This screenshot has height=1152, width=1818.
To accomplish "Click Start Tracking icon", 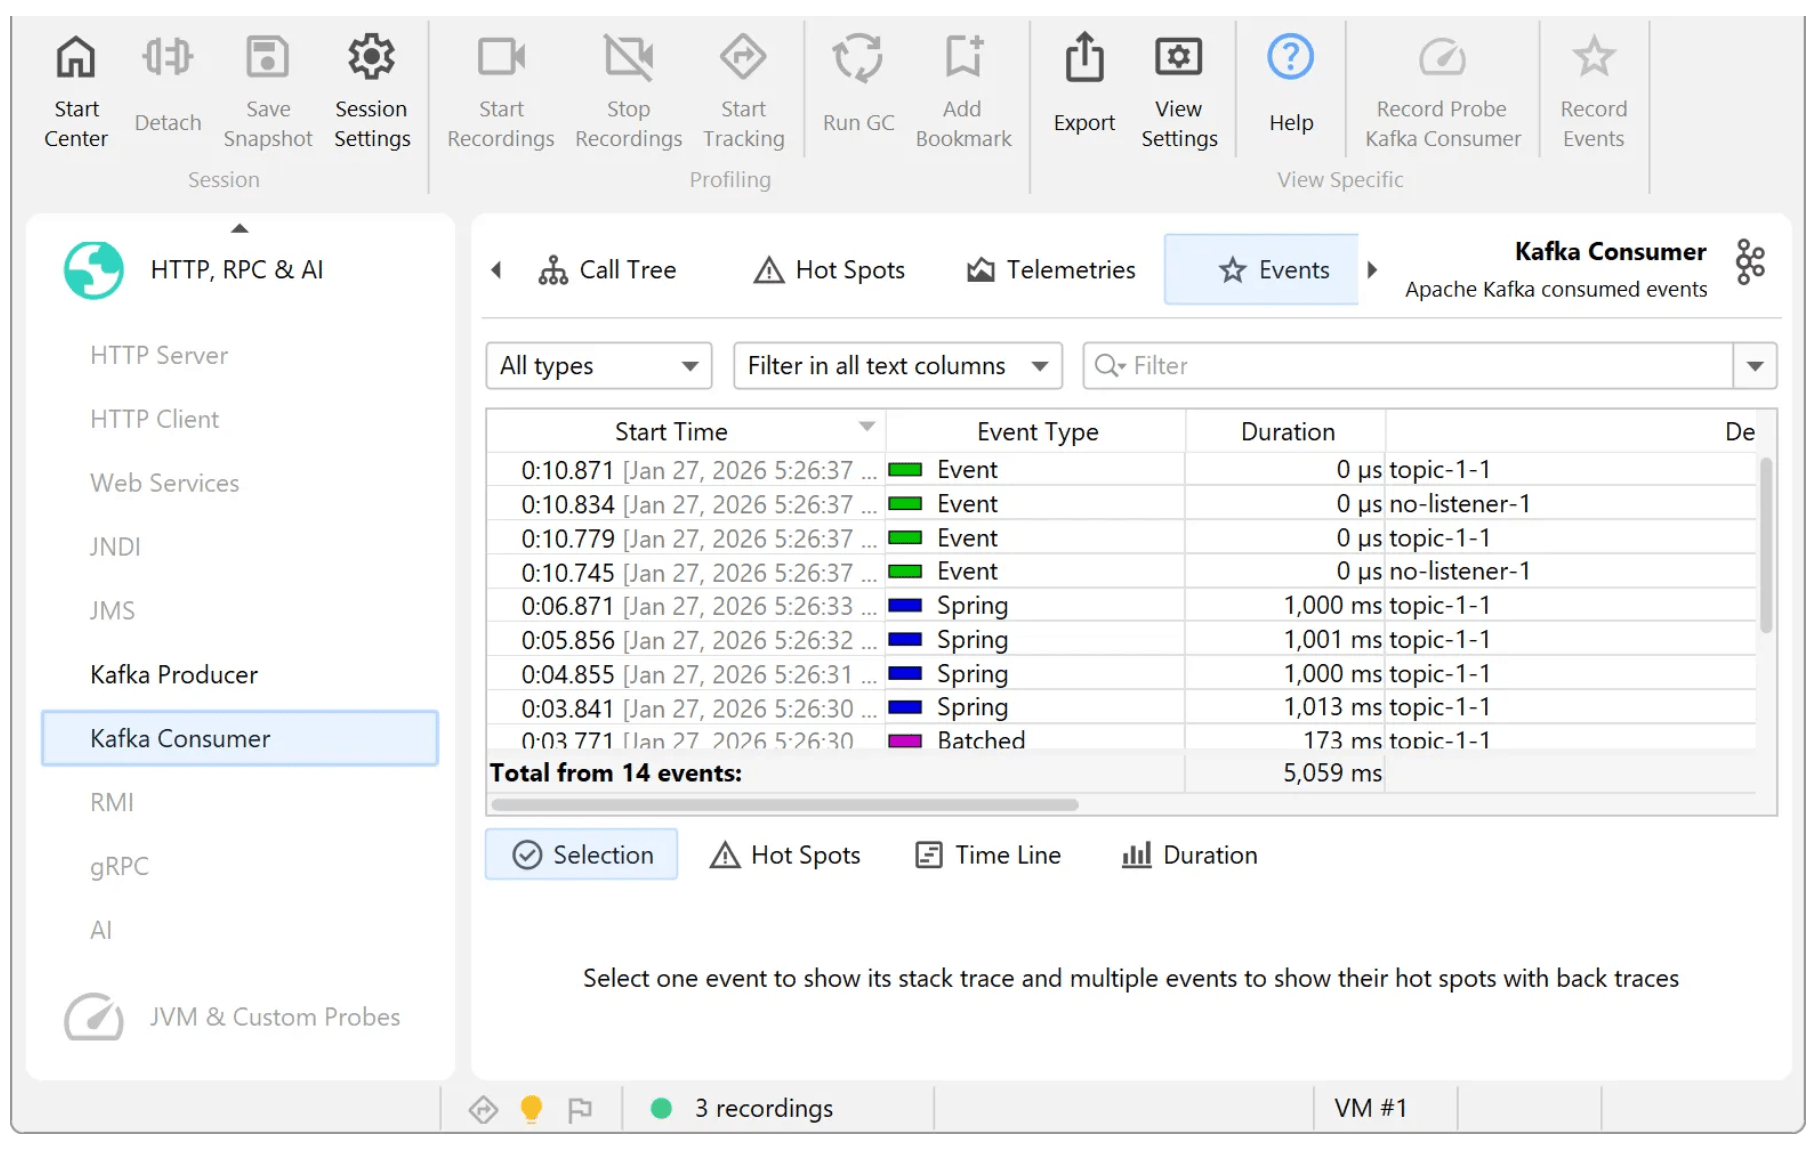I will point(743,58).
